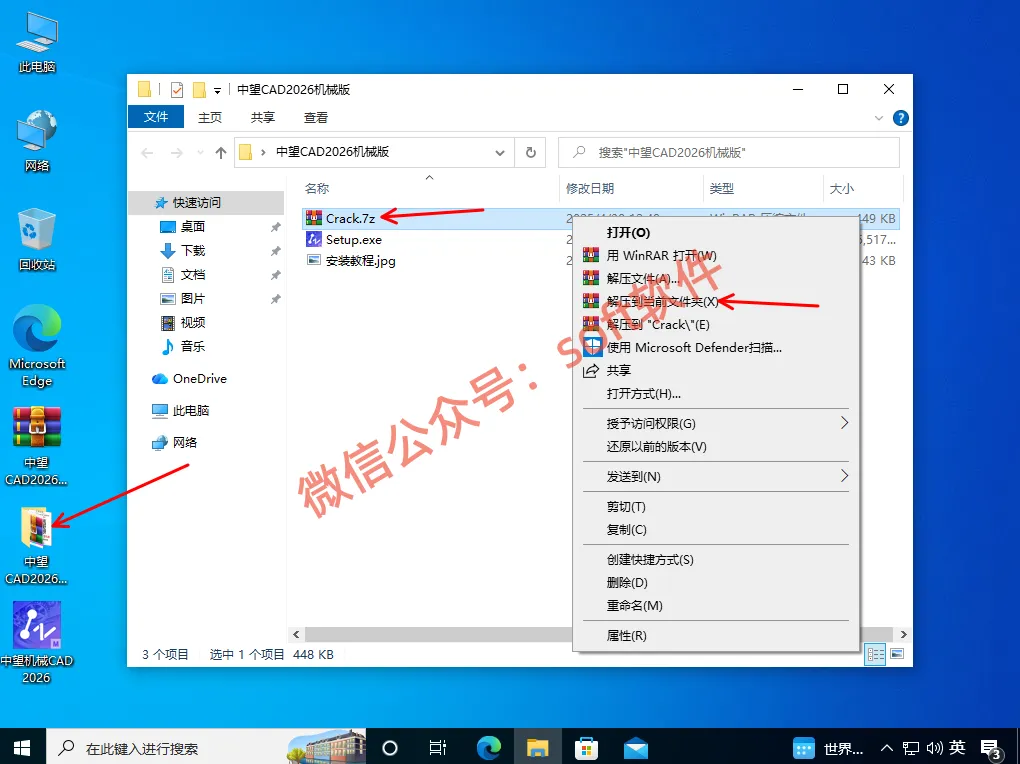Switch to large icons view in status bar
The image size is (1020, 764).
tap(897, 654)
